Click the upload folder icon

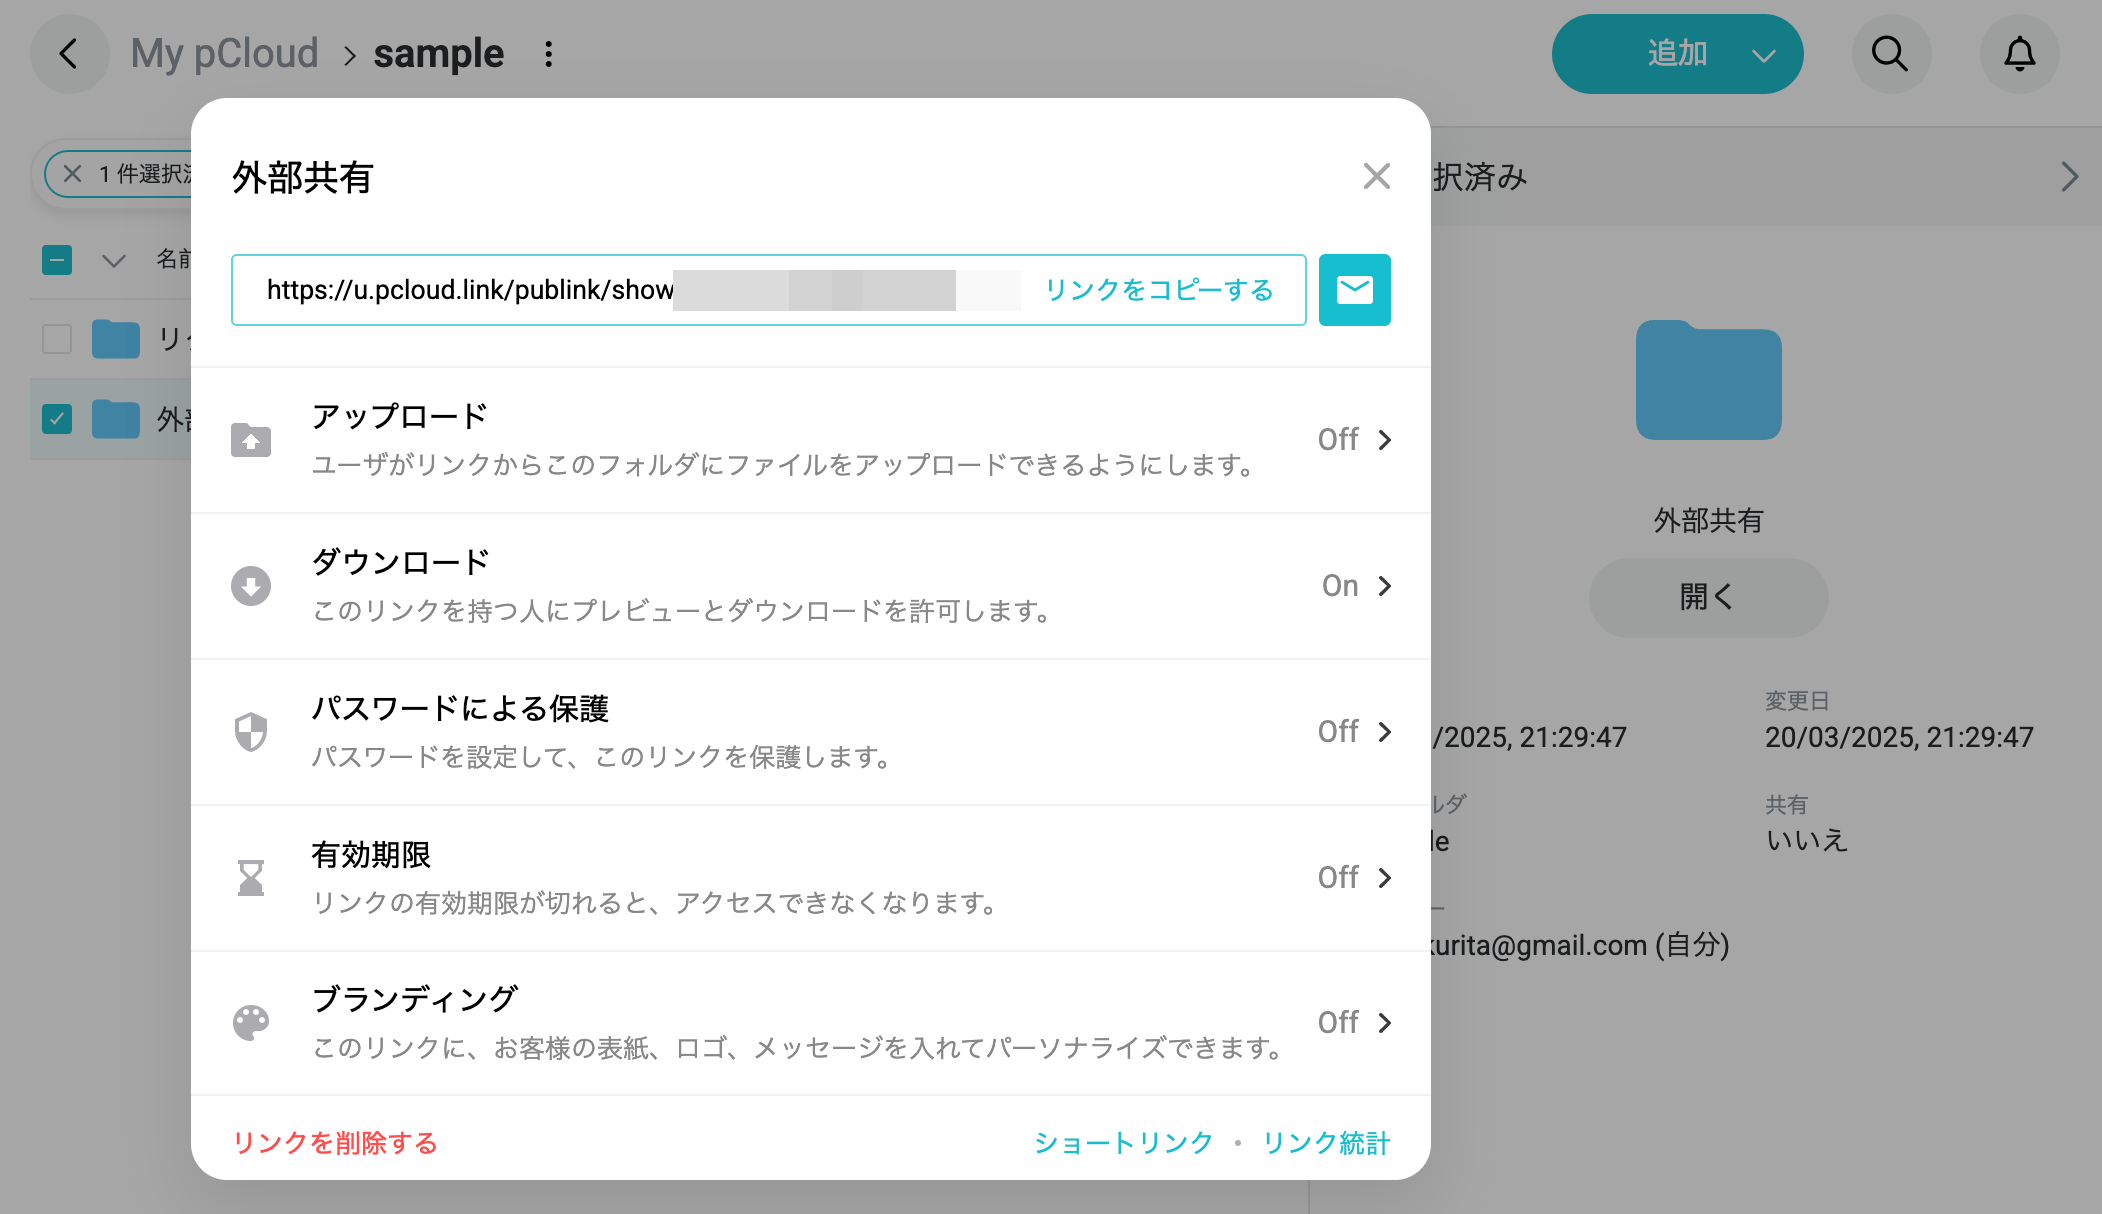(x=251, y=440)
